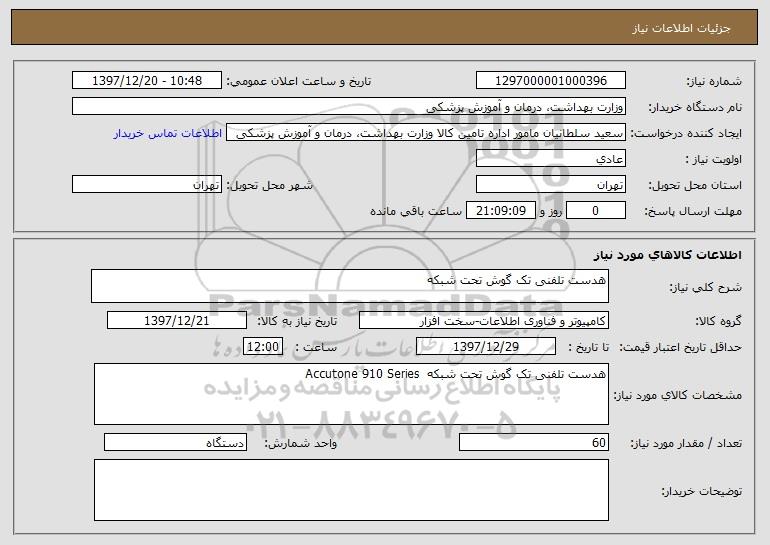Click the تاریخ نیاز به کالا field 1397/12/21
Viewport: 770px width, 545px height.
[x=177, y=321]
